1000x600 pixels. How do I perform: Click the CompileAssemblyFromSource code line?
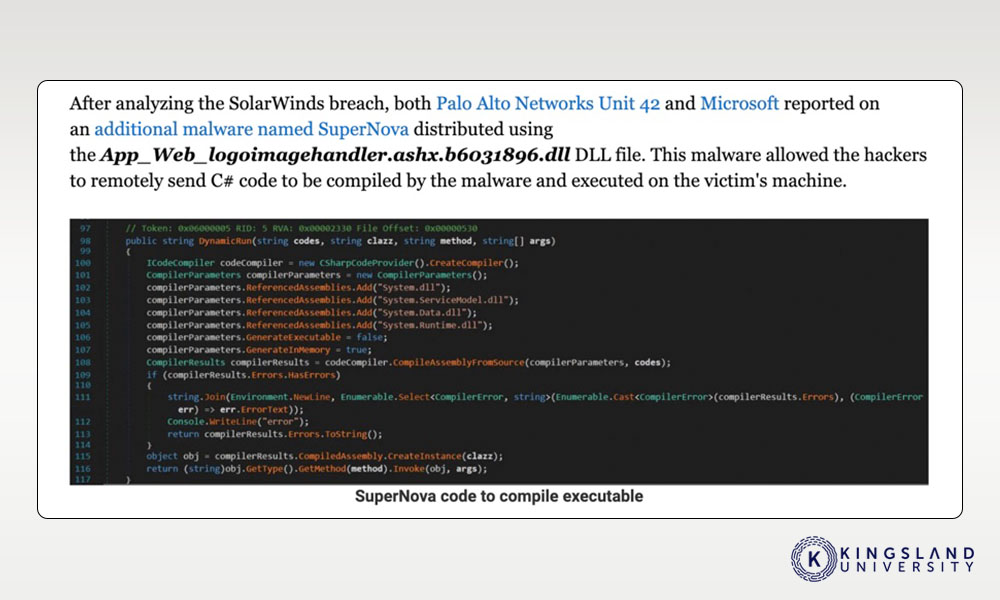(x=408, y=362)
